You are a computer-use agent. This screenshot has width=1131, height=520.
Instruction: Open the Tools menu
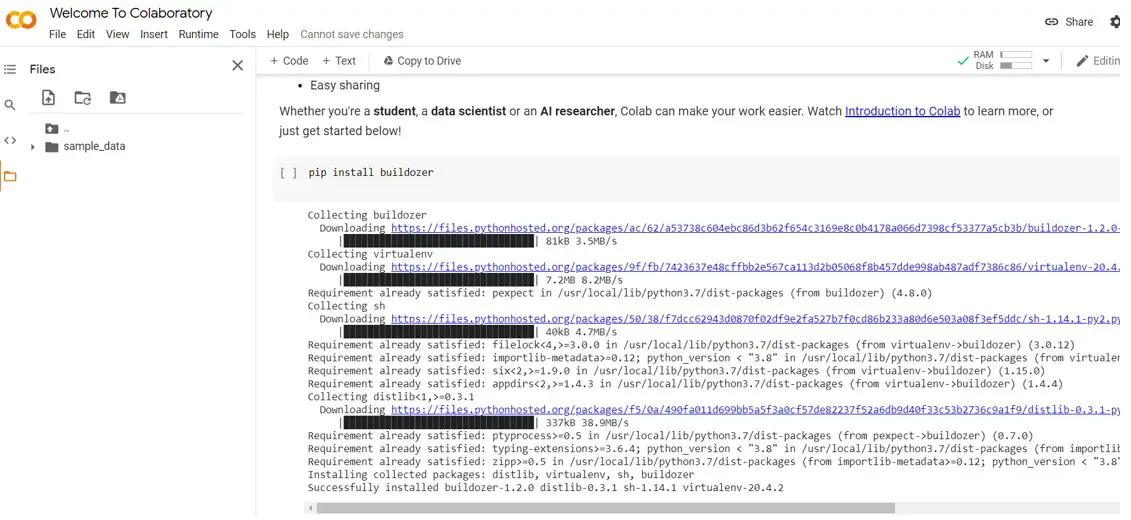(x=242, y=34)
